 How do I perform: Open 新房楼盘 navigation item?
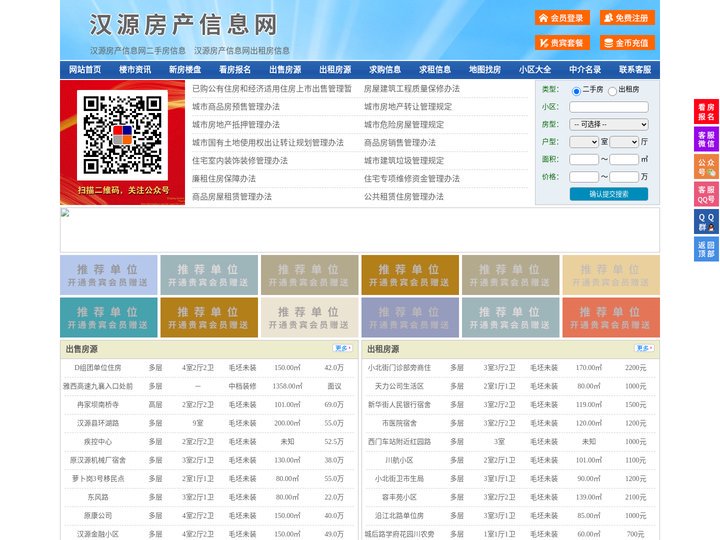185,70
